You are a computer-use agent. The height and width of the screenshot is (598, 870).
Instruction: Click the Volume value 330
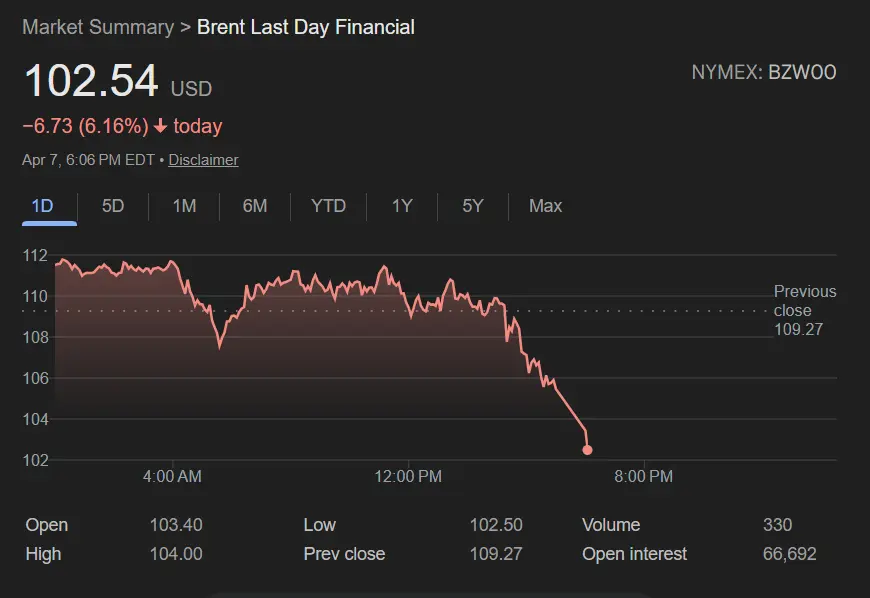pos(777,525)
